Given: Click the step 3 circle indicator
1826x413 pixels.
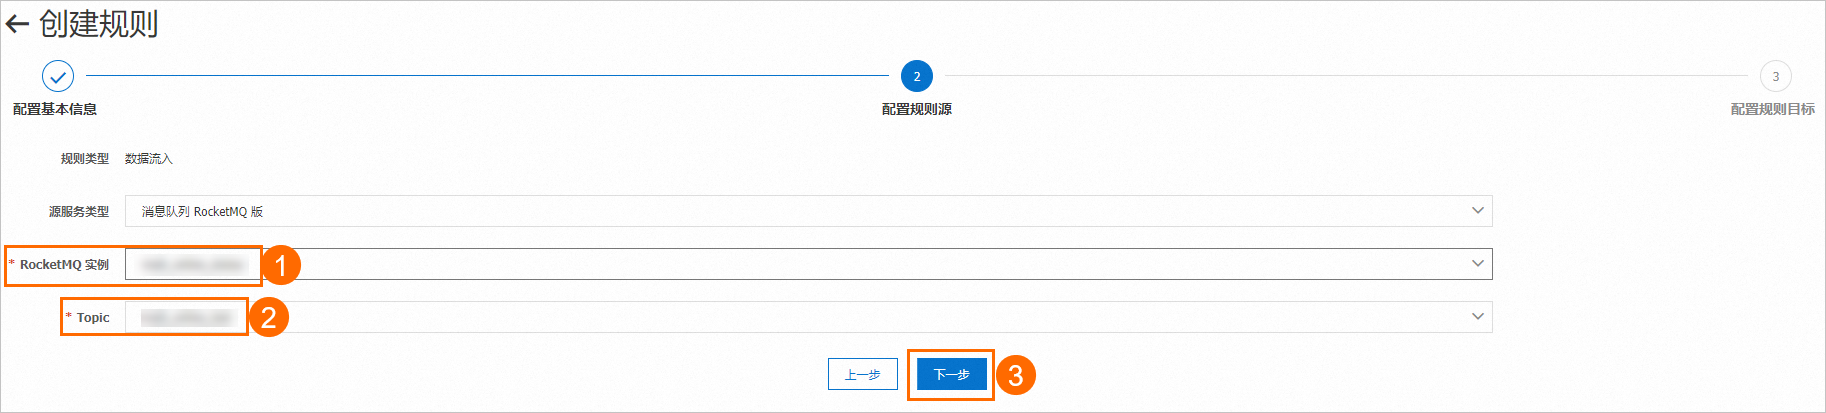Looking at the screenshot, I should click(1775, 76).
